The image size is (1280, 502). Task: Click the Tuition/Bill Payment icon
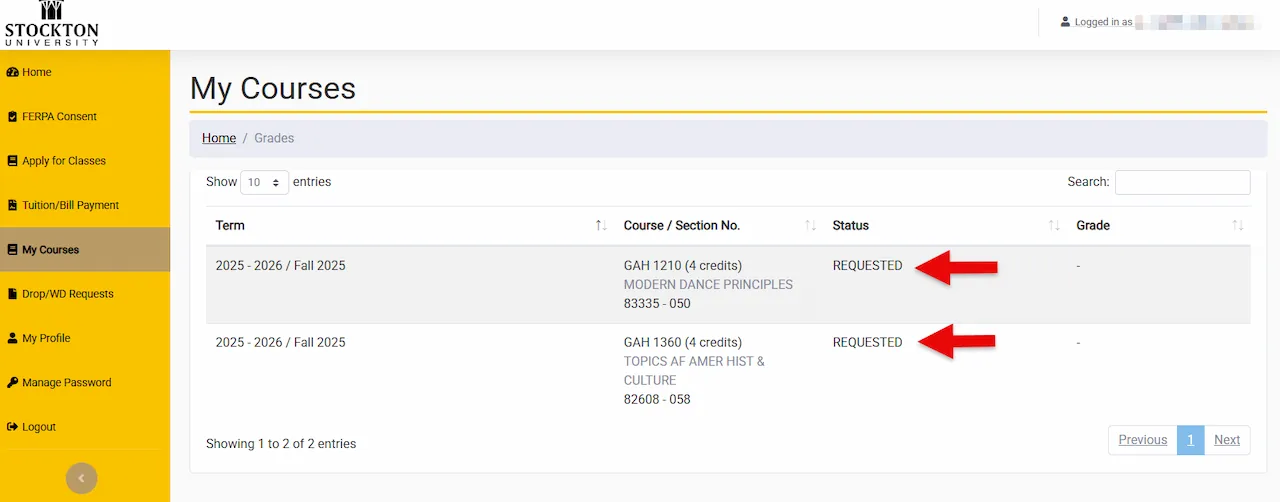coord(13,205)
